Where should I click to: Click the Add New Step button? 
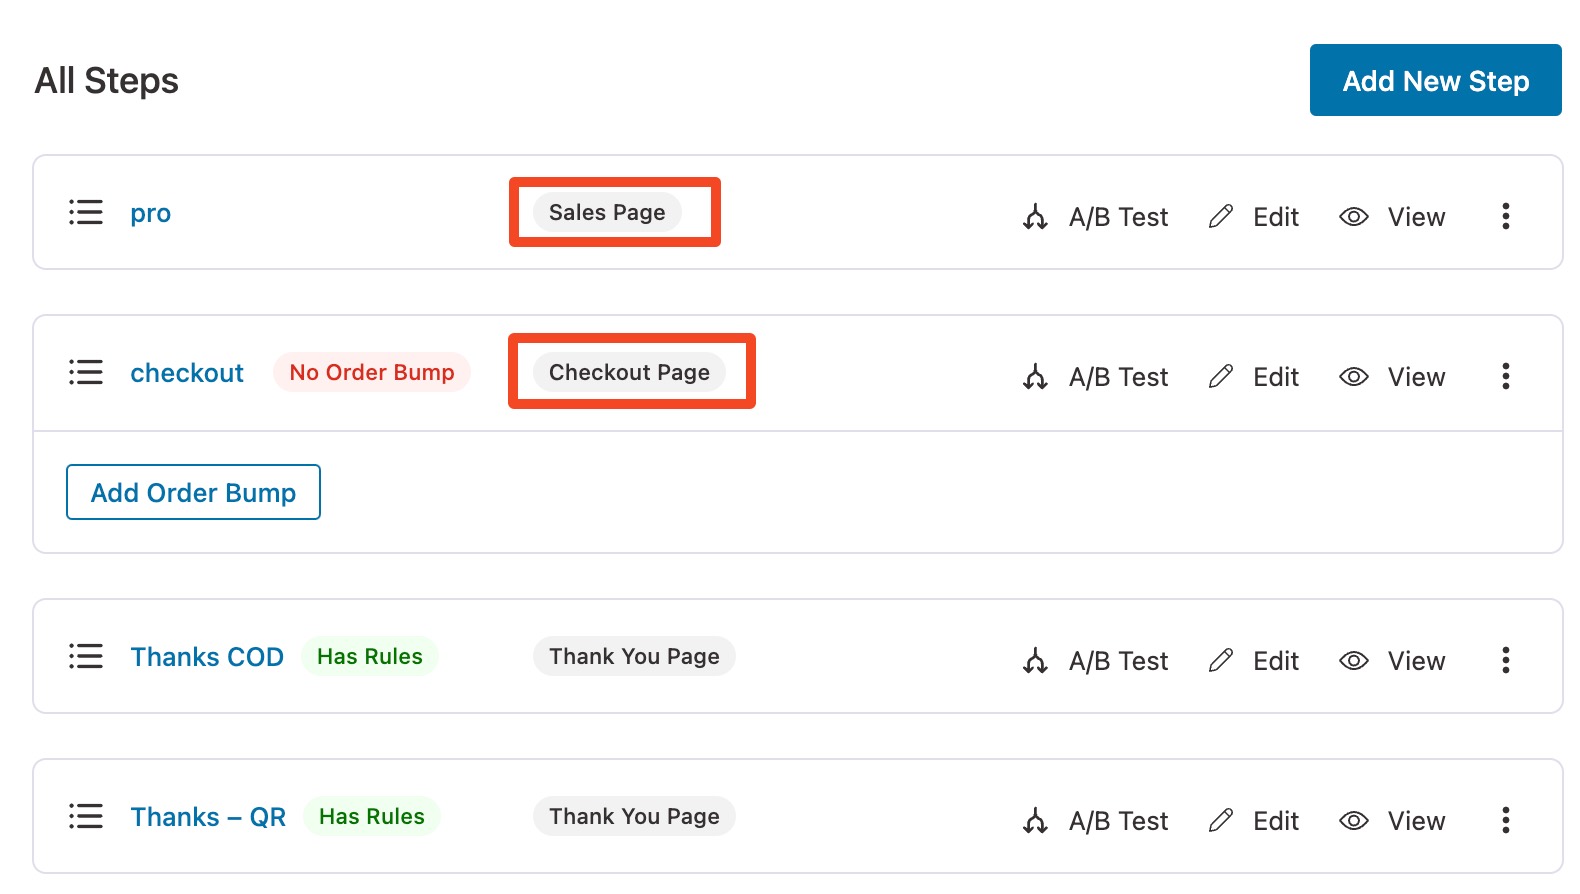1435,80
